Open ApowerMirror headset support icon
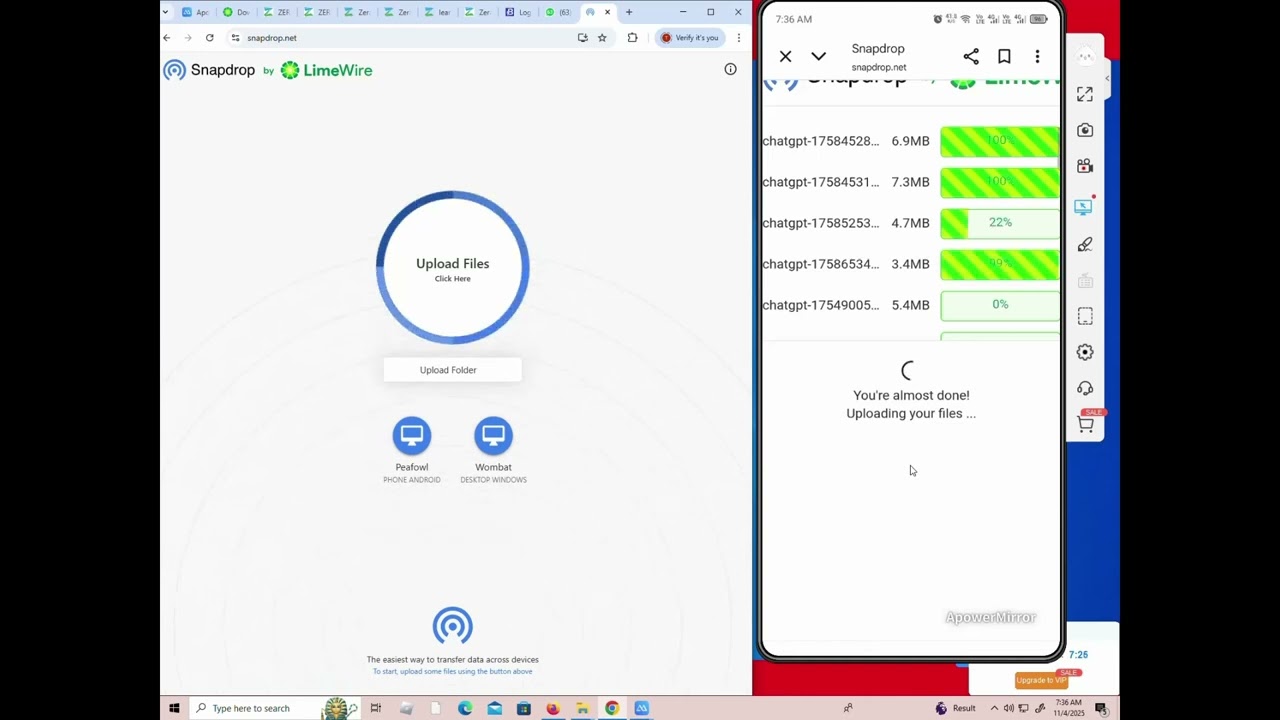The image size is (1280, 720). point(1085,388)
